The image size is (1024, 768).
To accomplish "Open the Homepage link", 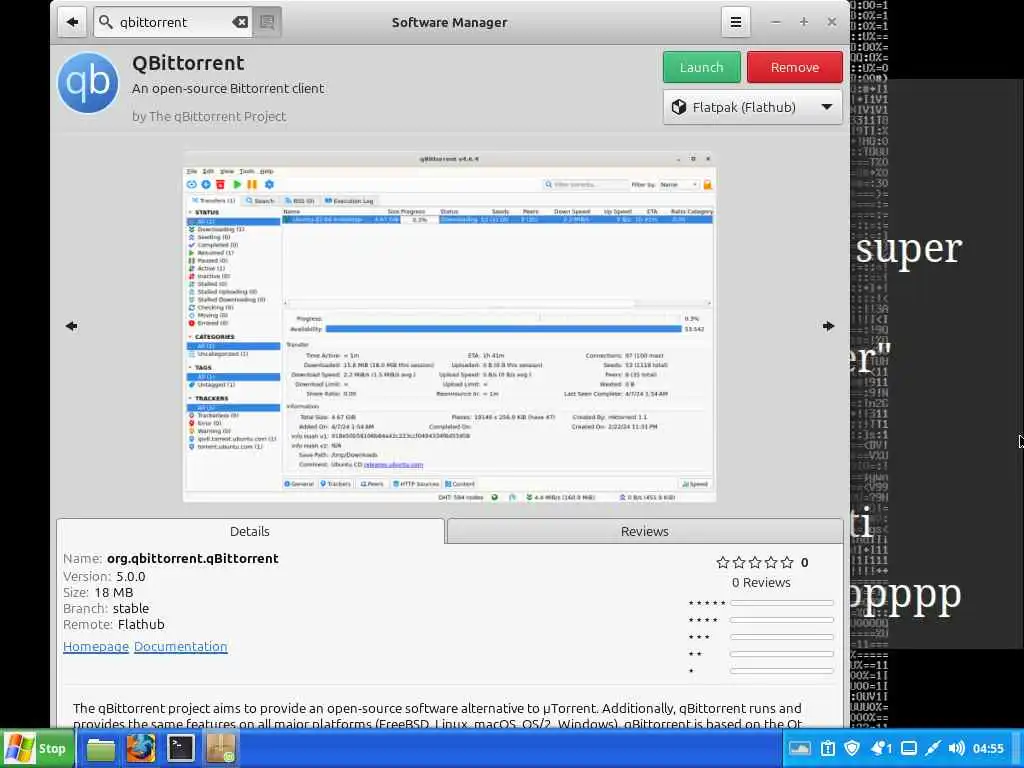I will 96,647.
